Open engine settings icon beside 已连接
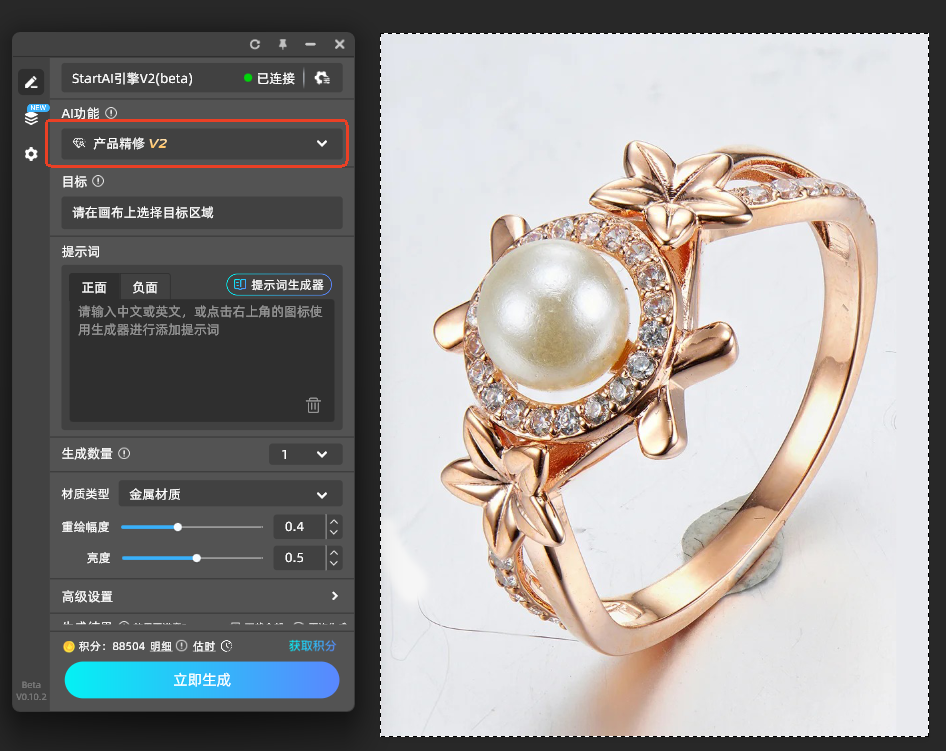946x751 pixels. point(322,78)
